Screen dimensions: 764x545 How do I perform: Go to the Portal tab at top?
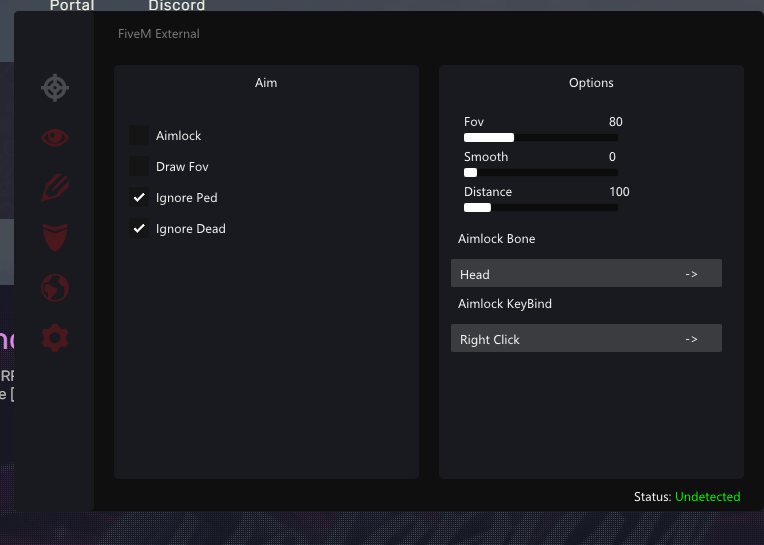coord(72,6)
